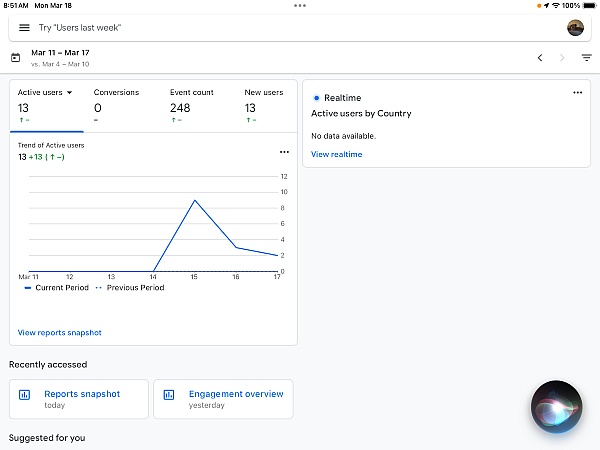This screenshot has height=450, width=600.
Task: Open the View realtime link
Action: tap(337, 154)
